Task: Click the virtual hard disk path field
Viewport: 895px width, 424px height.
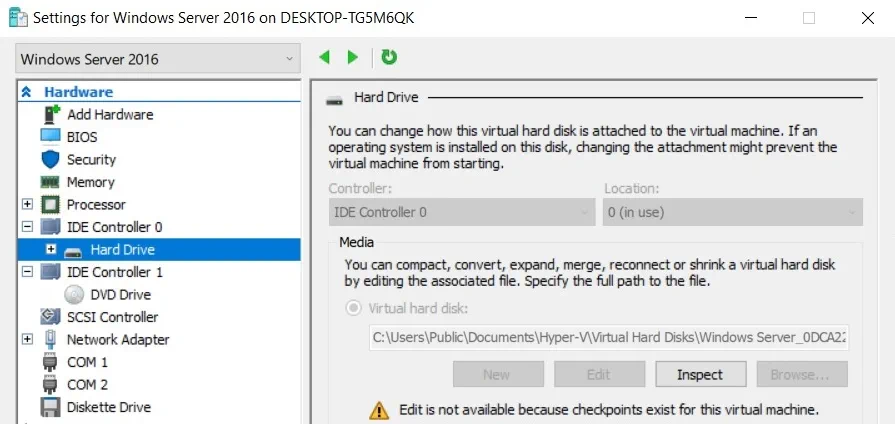Action: pyautogui.click(x=609, y=338)
